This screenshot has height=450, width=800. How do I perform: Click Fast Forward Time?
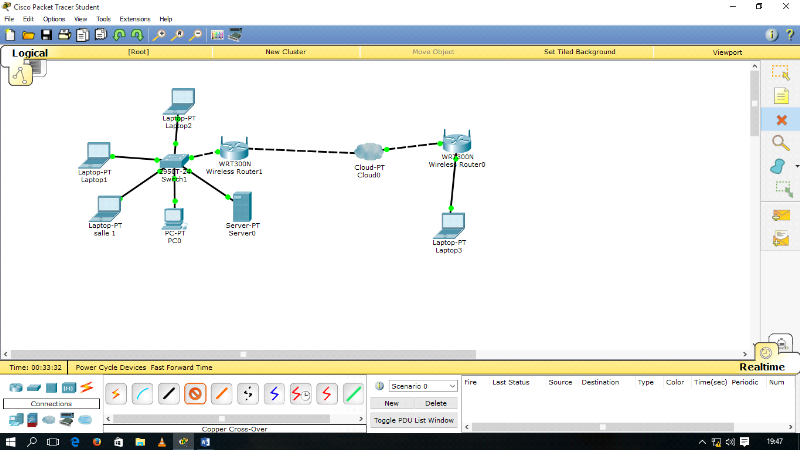(x=181, y=367)
